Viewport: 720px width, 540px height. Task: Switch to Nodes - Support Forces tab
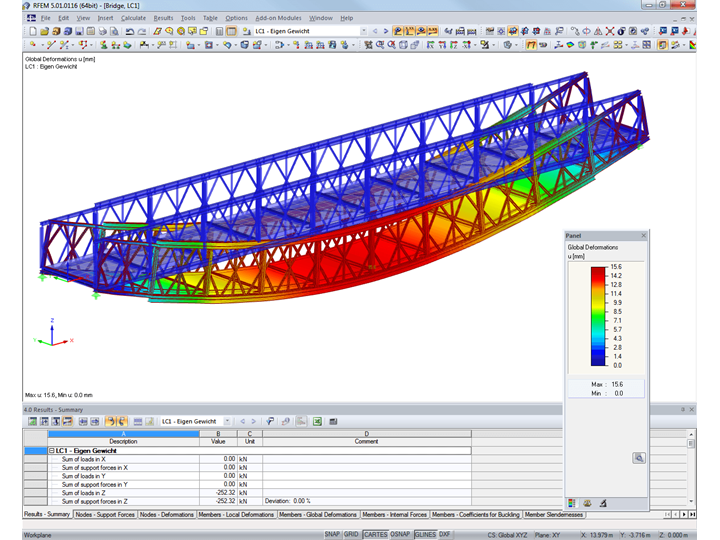(x=105, y=515)
